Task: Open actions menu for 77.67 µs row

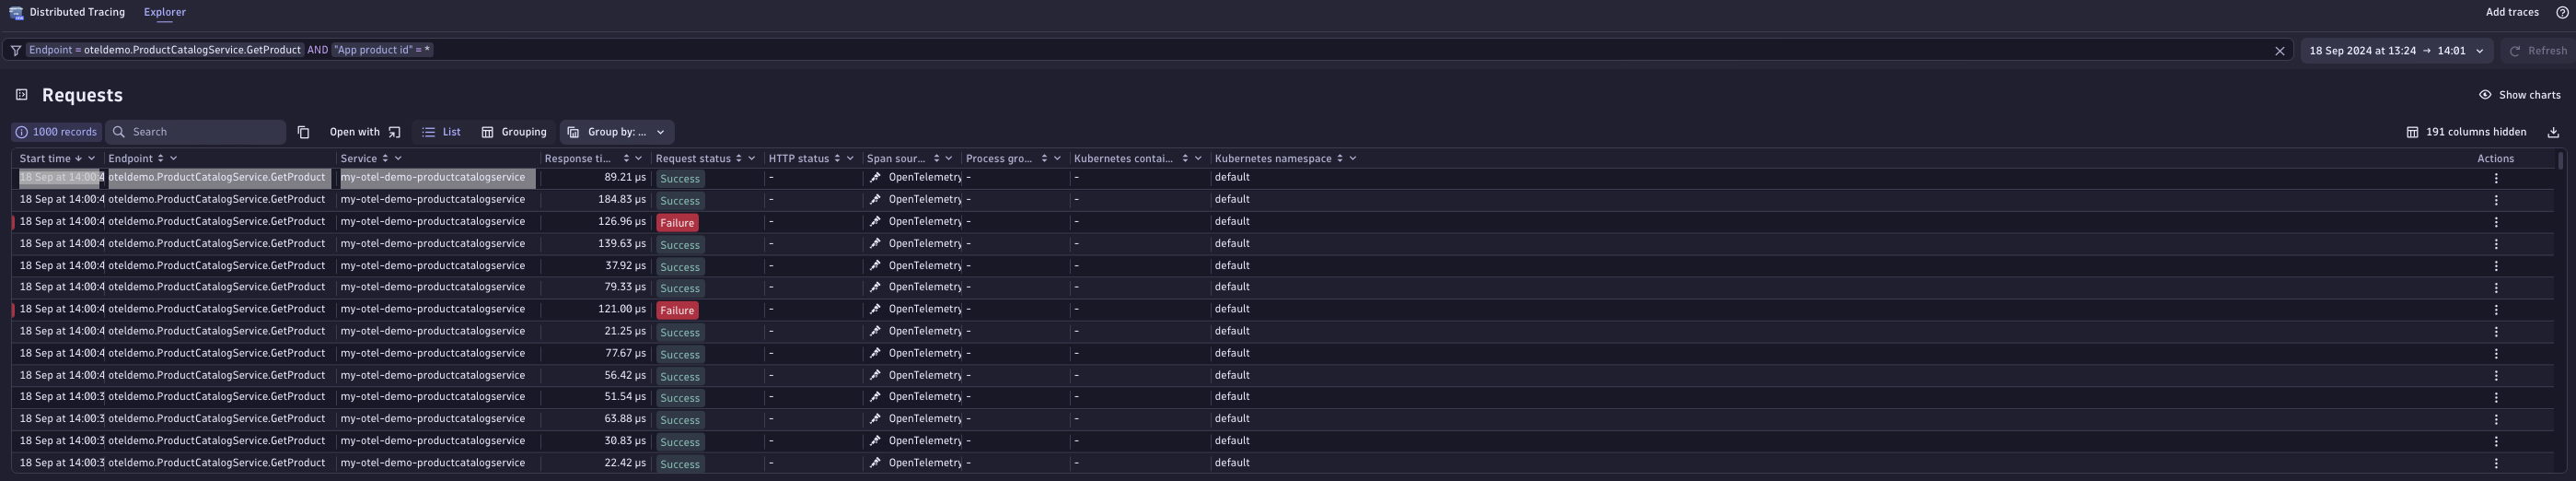Action: pos(2495,354)
